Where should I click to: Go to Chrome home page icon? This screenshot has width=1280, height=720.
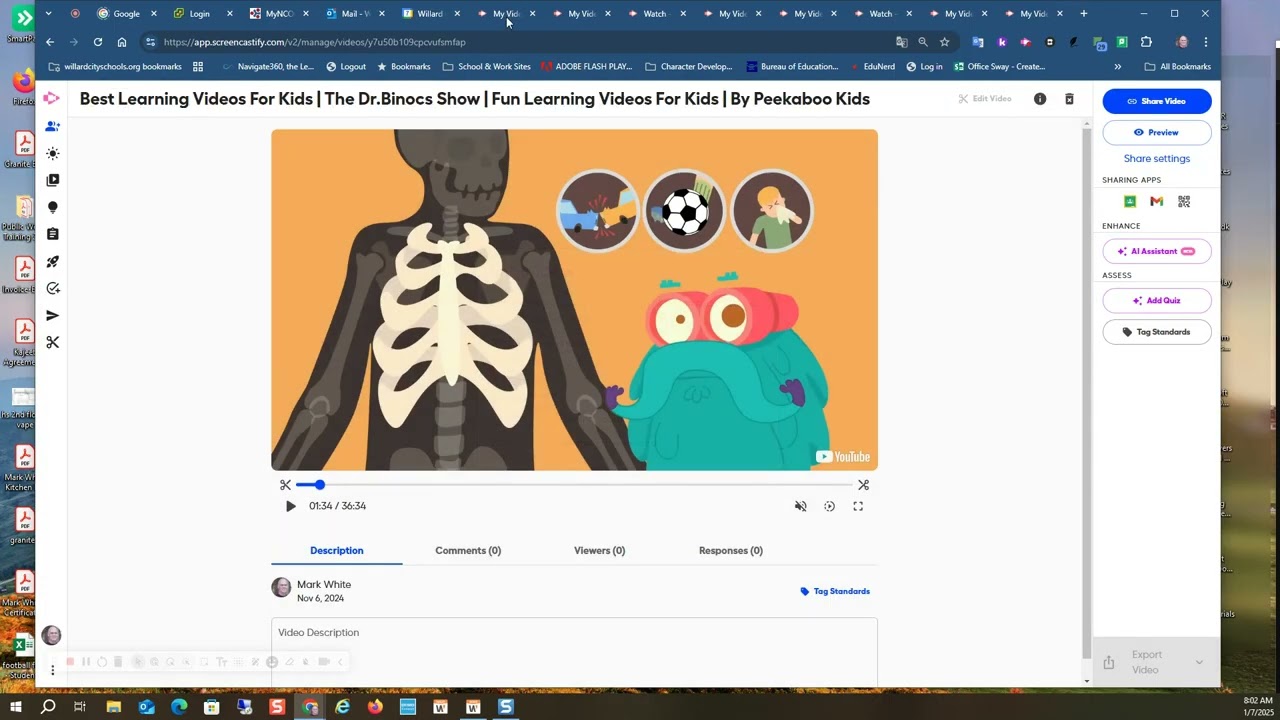point(122,42)
